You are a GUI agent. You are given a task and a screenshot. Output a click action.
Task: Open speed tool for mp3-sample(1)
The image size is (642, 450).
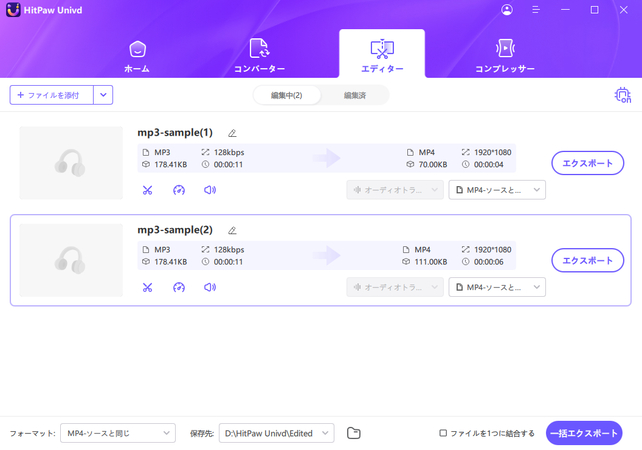pyautogui.click(x=179, y=190)
